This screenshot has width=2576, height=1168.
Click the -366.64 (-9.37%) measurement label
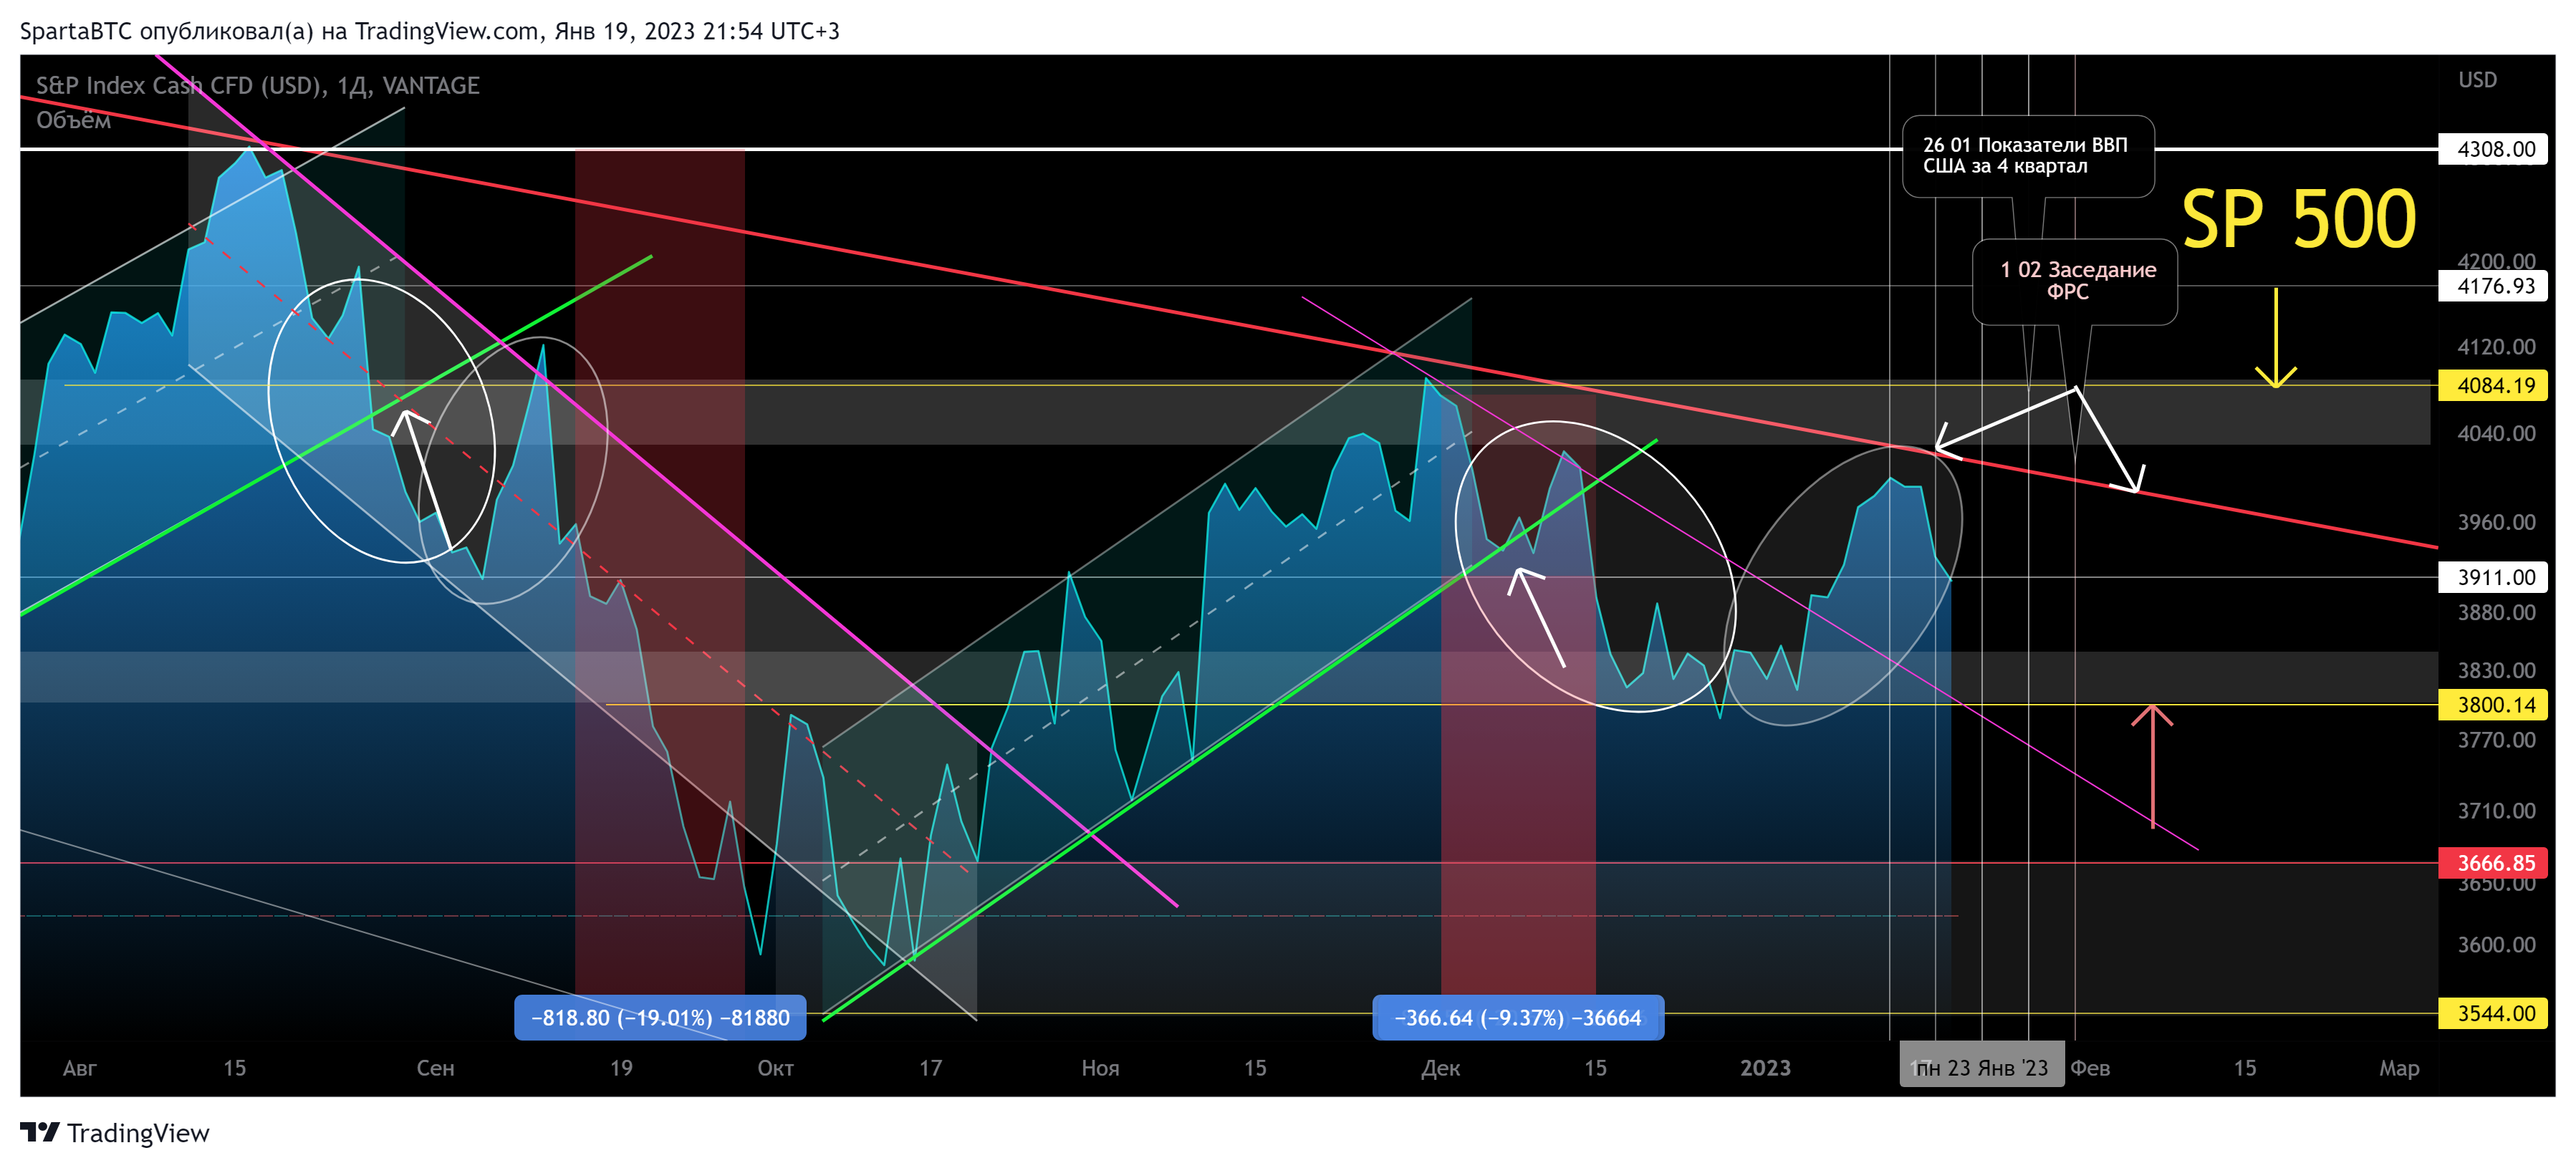click(x=1518, y=1018)
